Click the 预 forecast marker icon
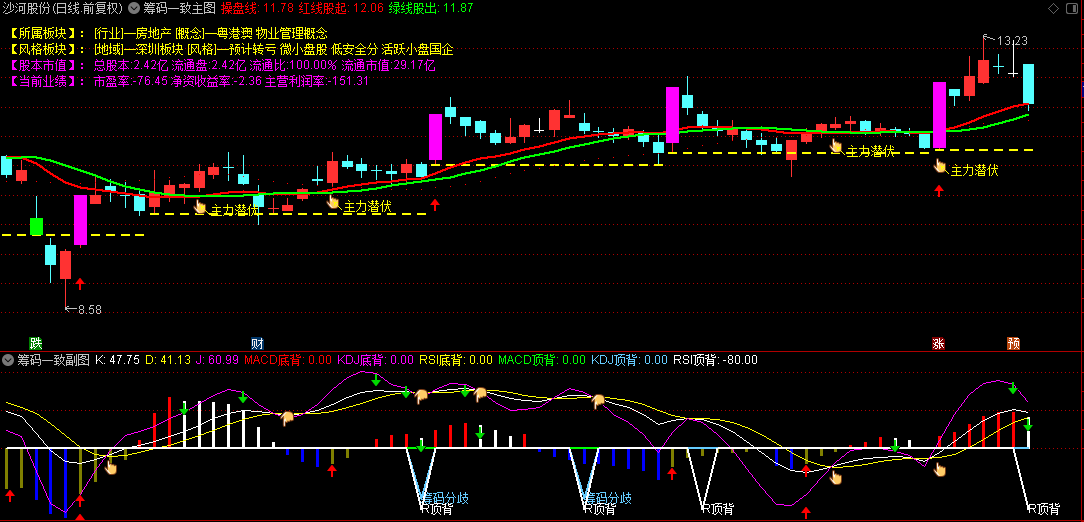This screenshot has width=1084, height=522. 1014,343
